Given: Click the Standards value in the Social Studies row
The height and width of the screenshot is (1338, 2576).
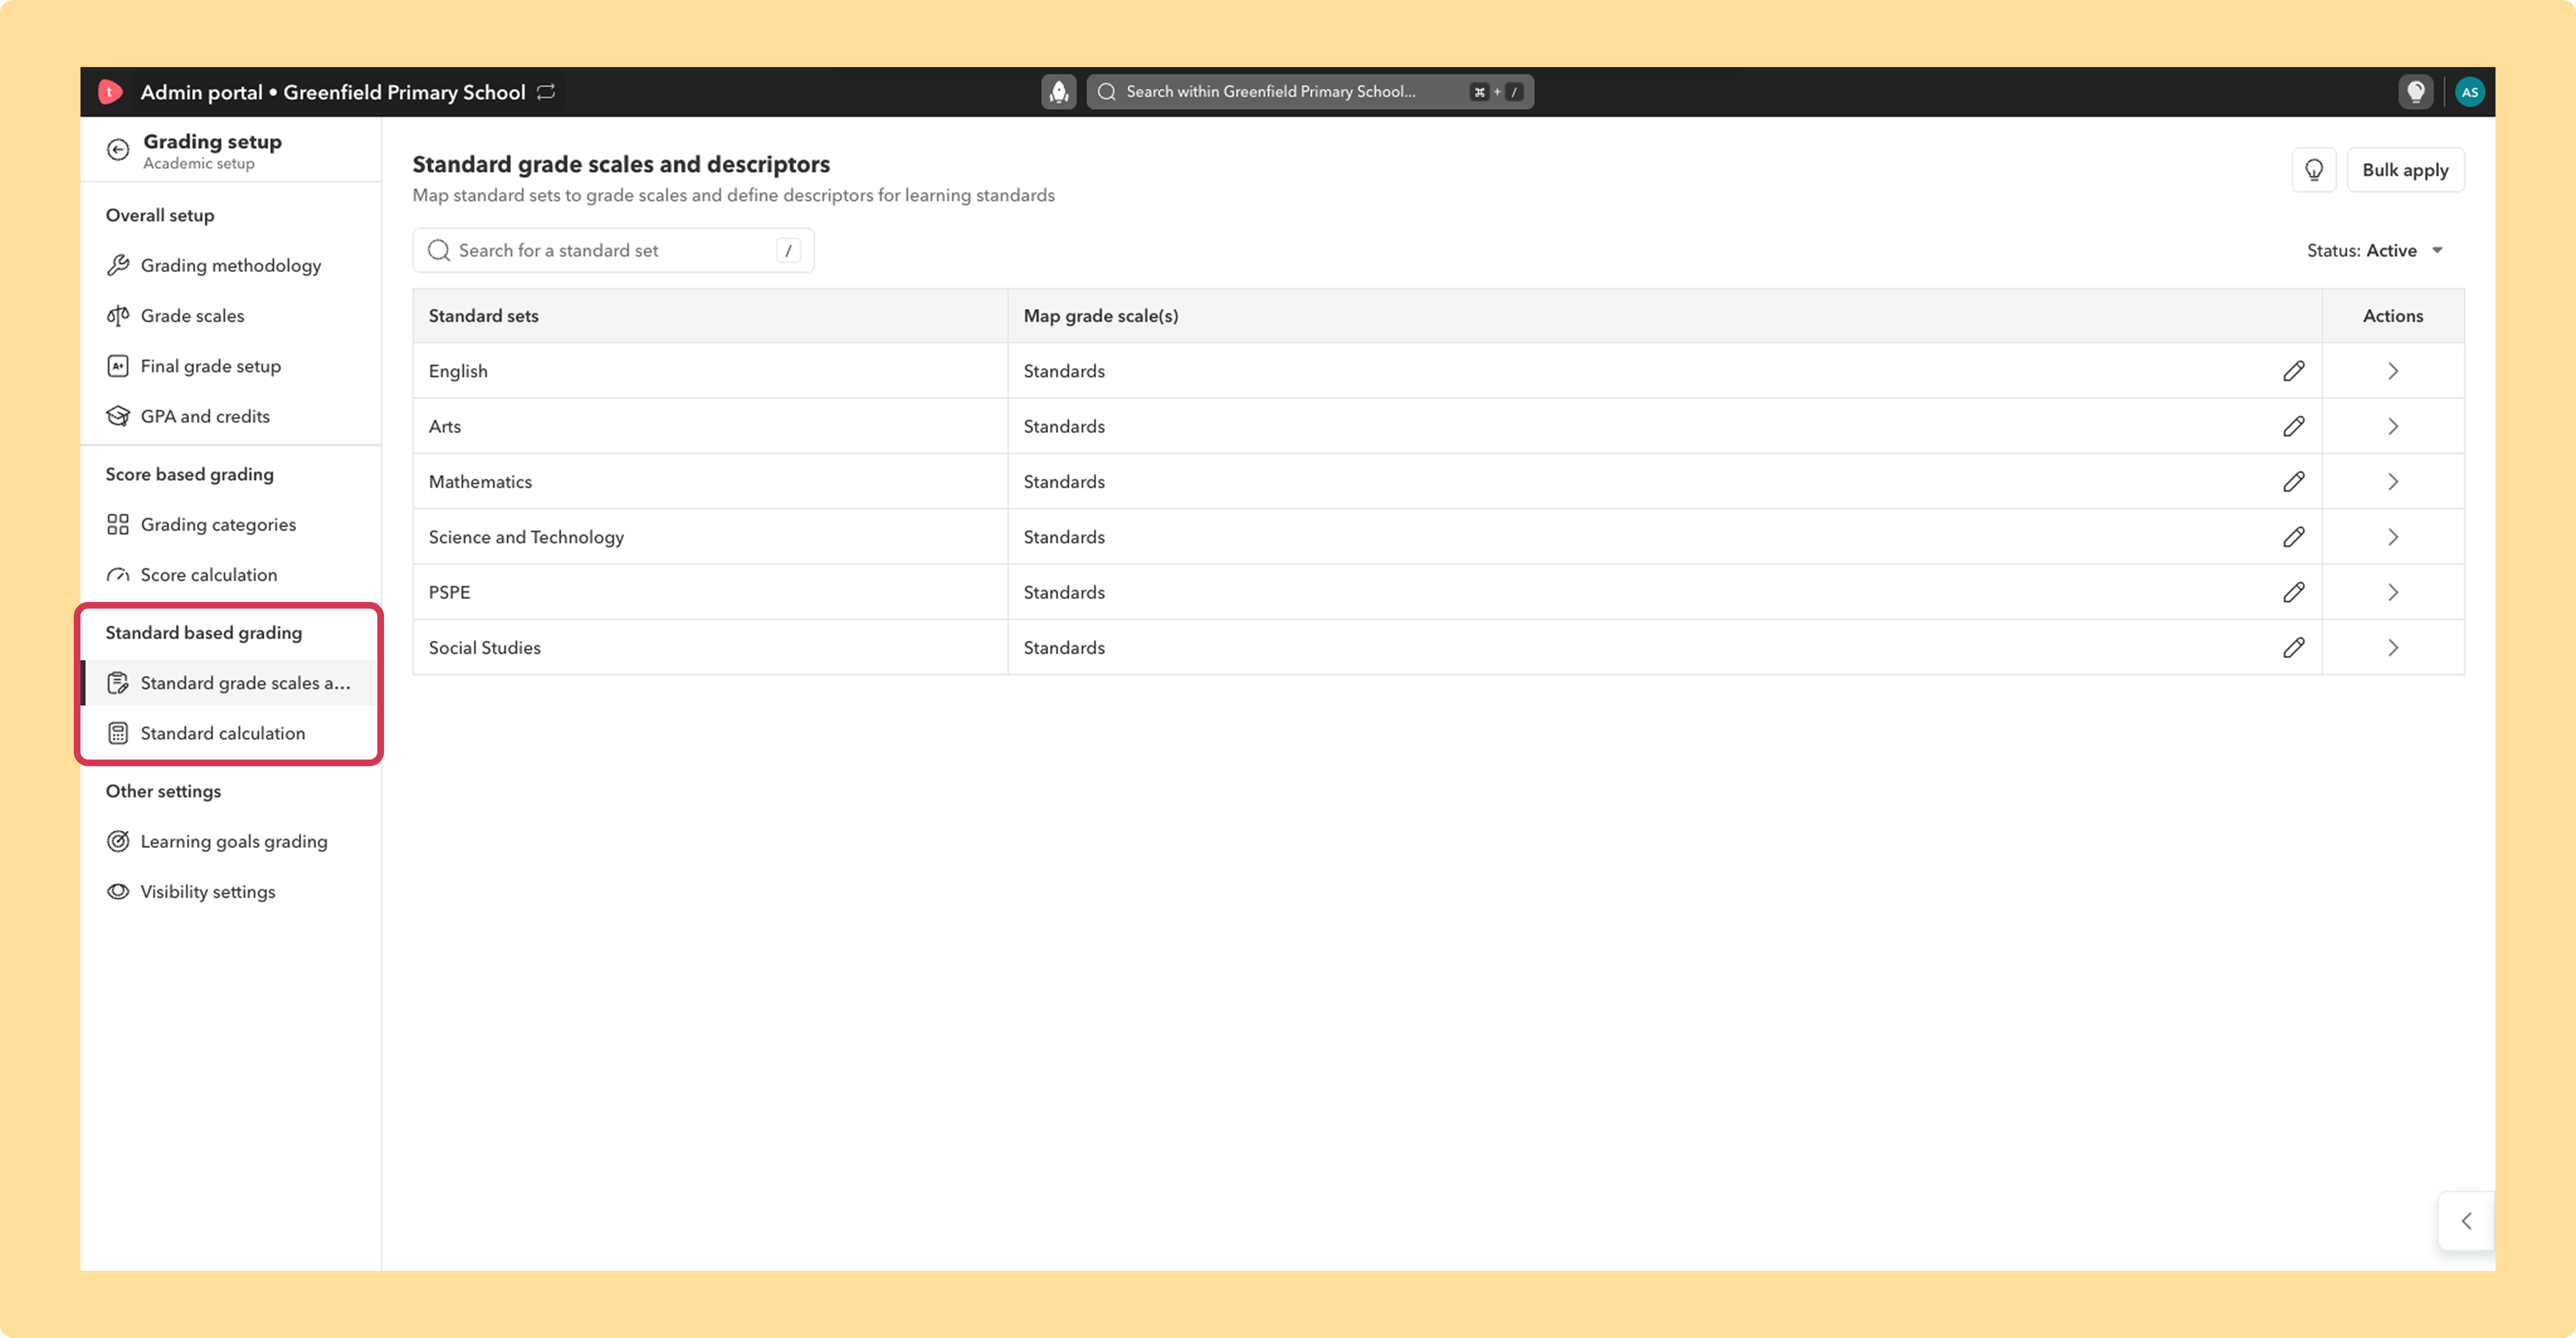Looking at the screenshot, I should (1064, 648).
